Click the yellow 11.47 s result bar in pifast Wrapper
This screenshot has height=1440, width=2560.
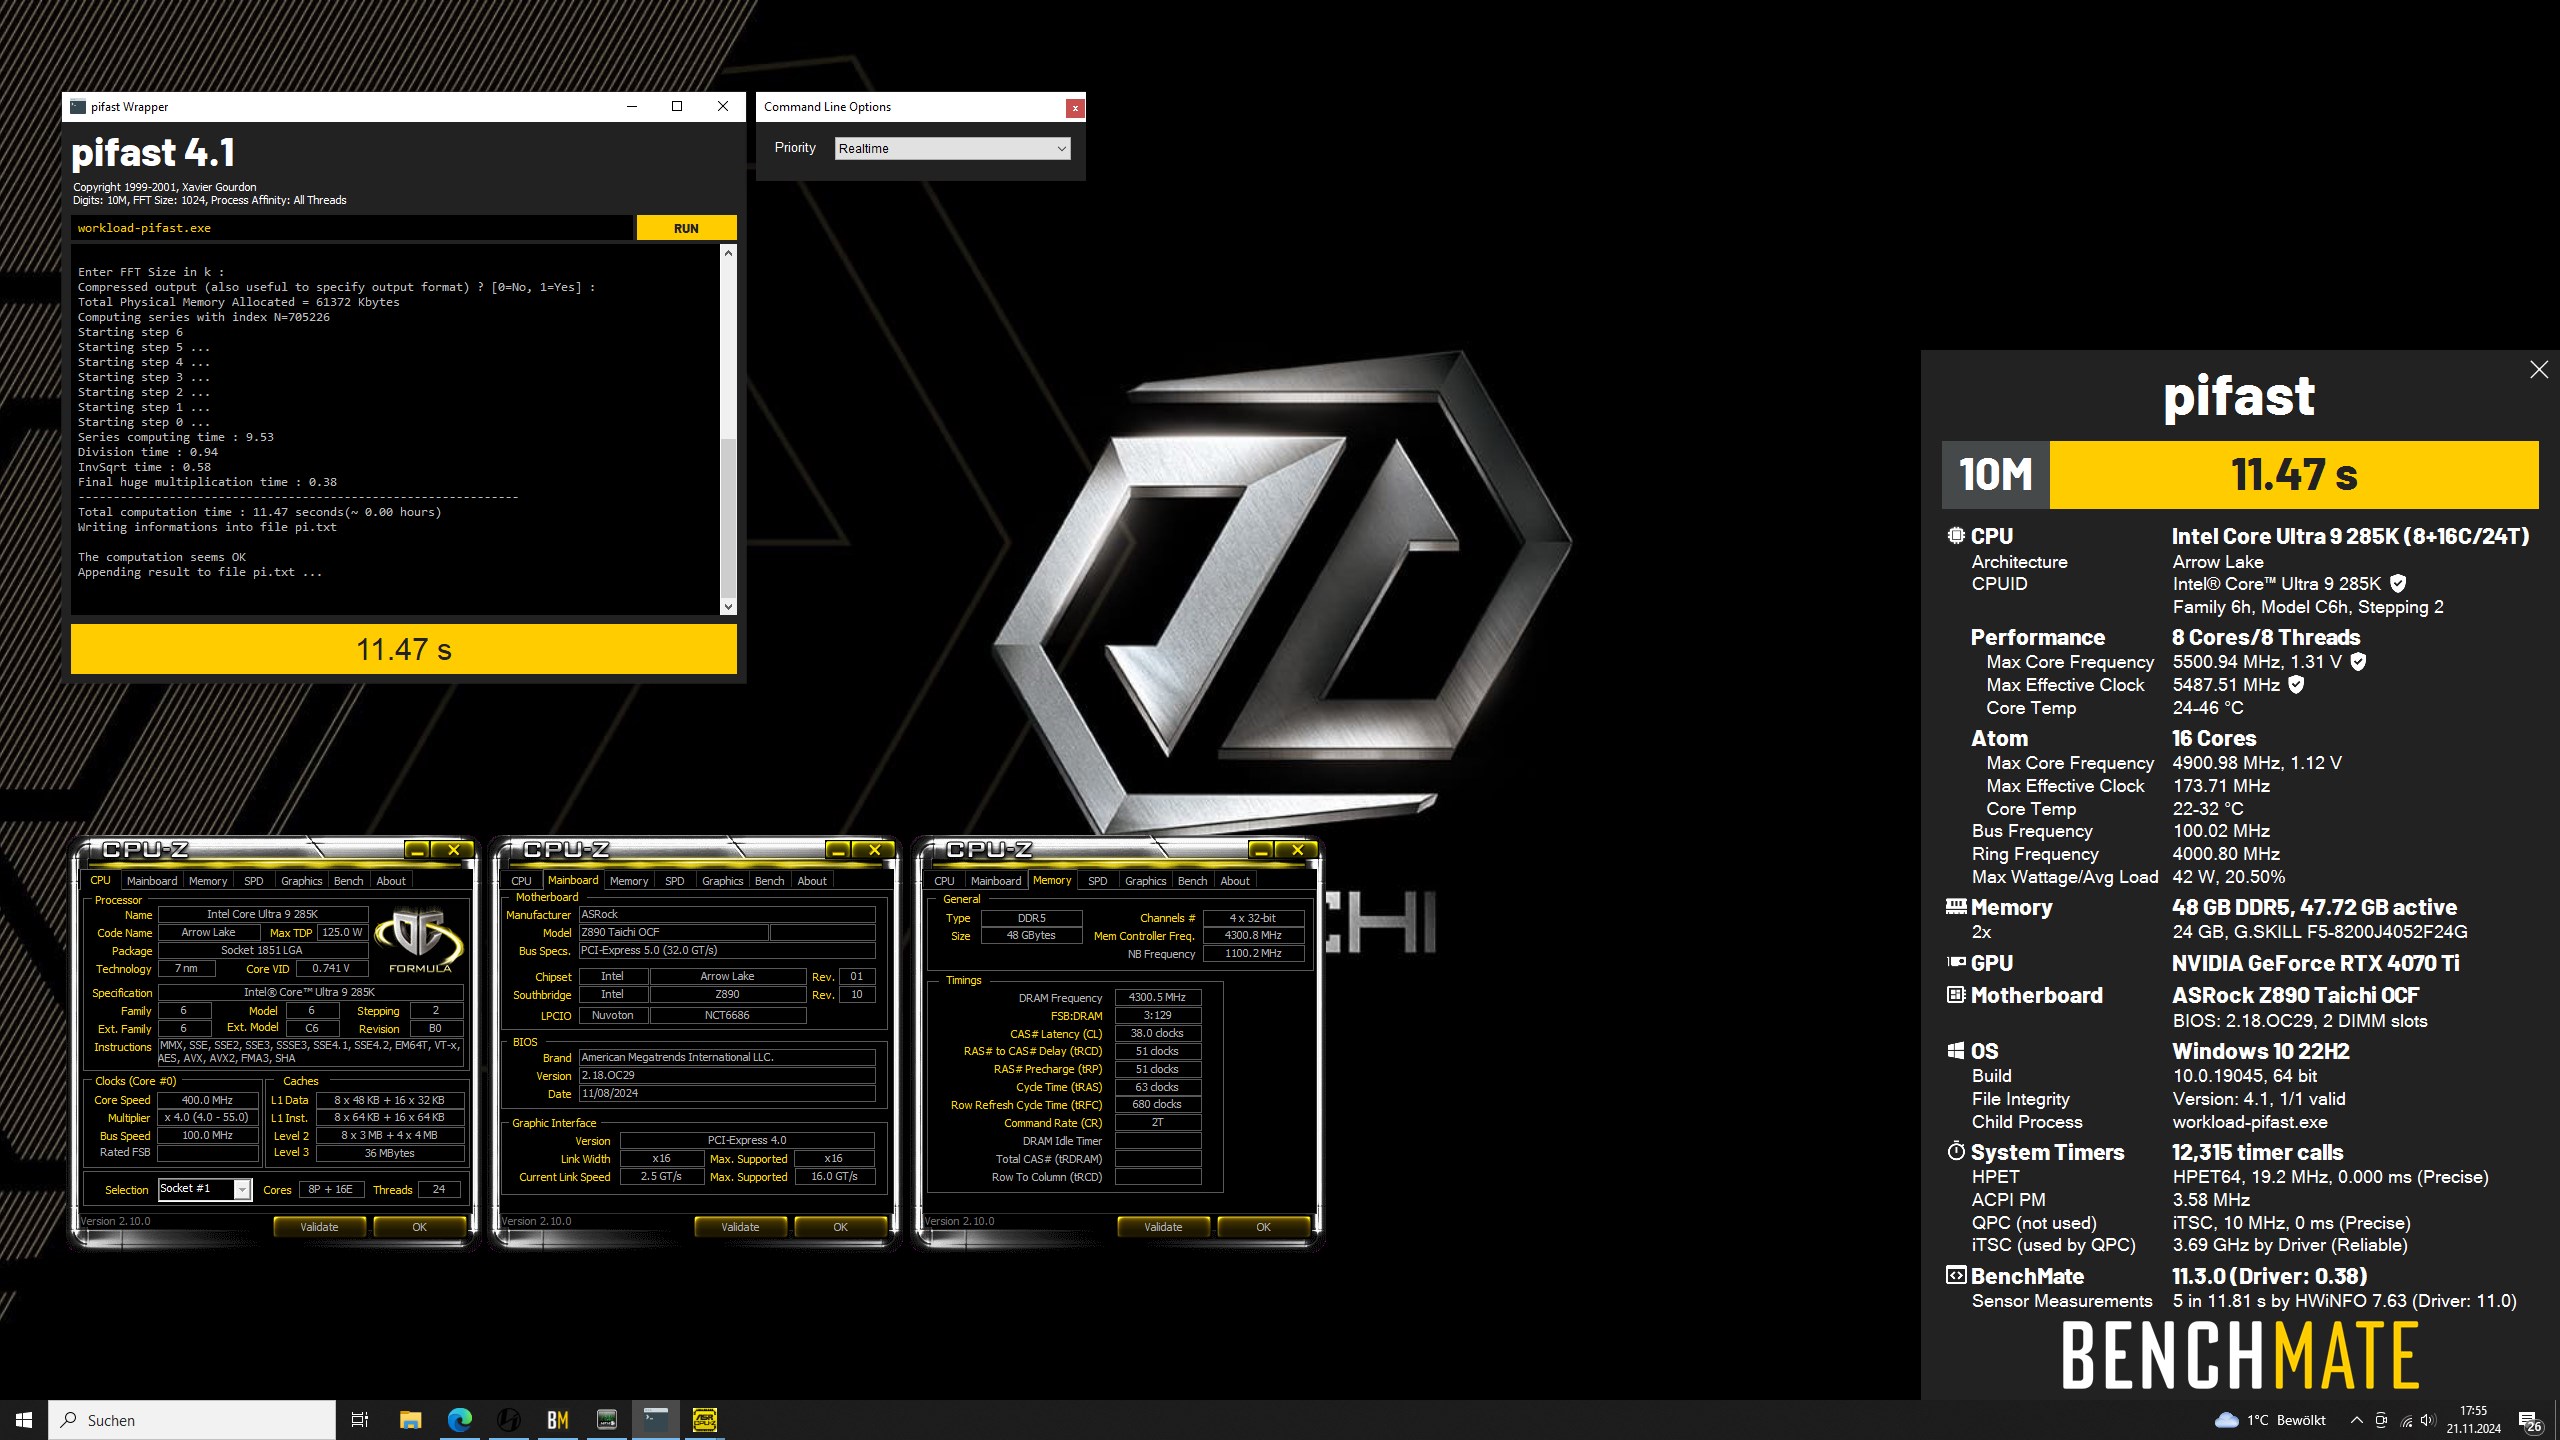click(x=404, y=649)
